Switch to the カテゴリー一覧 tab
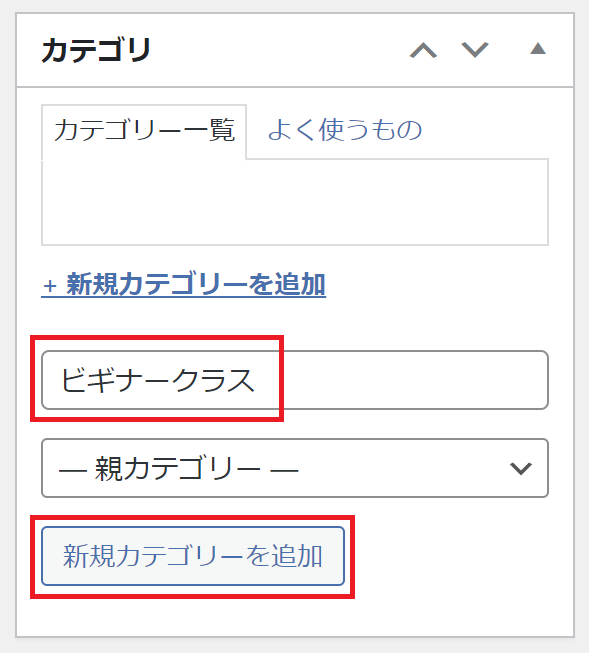 [x=144, y=130]
